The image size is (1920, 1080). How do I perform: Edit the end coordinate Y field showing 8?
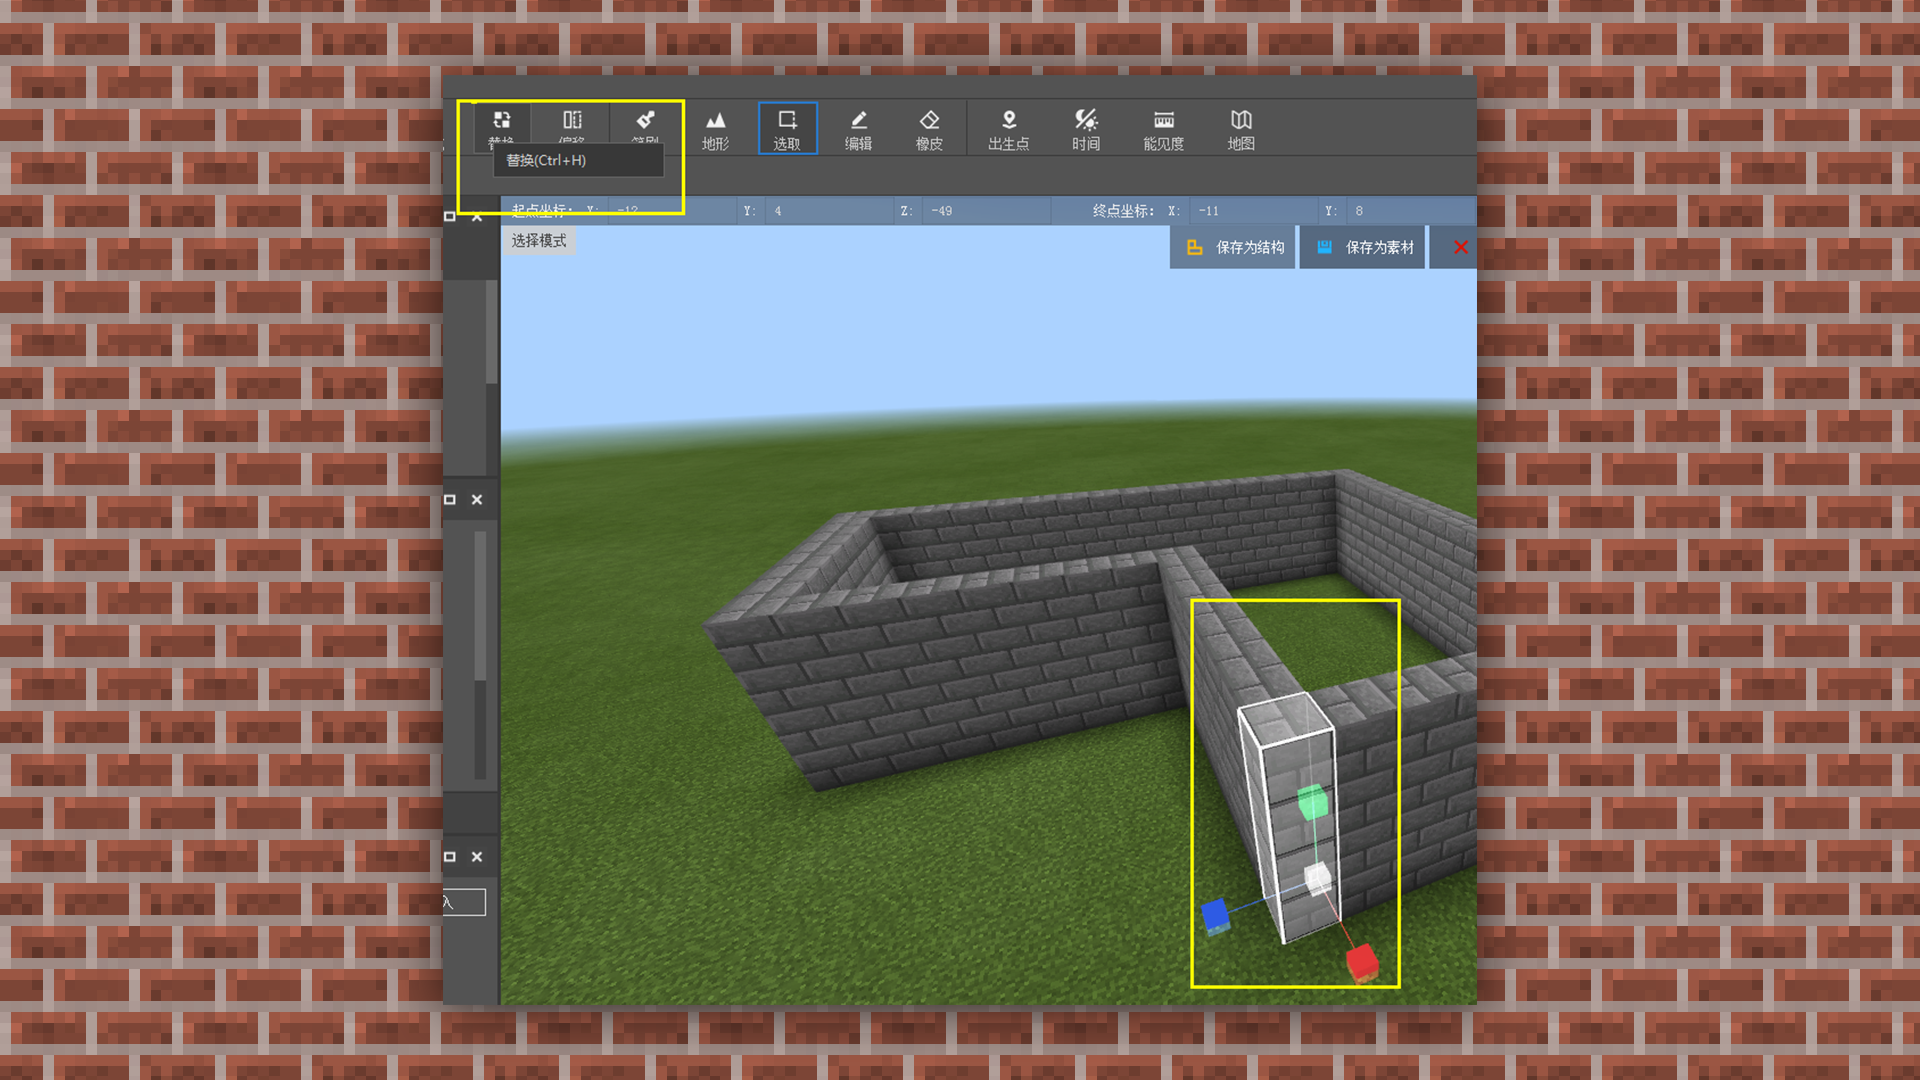(1411, 211)
